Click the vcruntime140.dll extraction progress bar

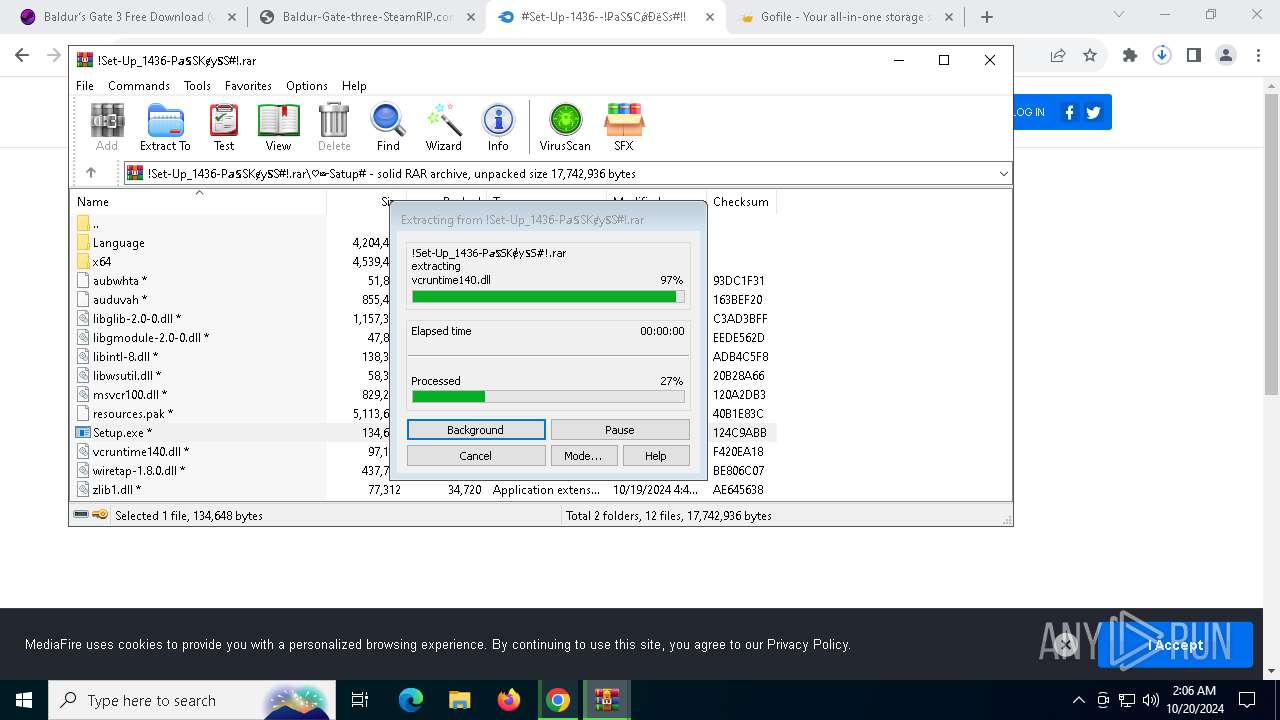(548, 296)
